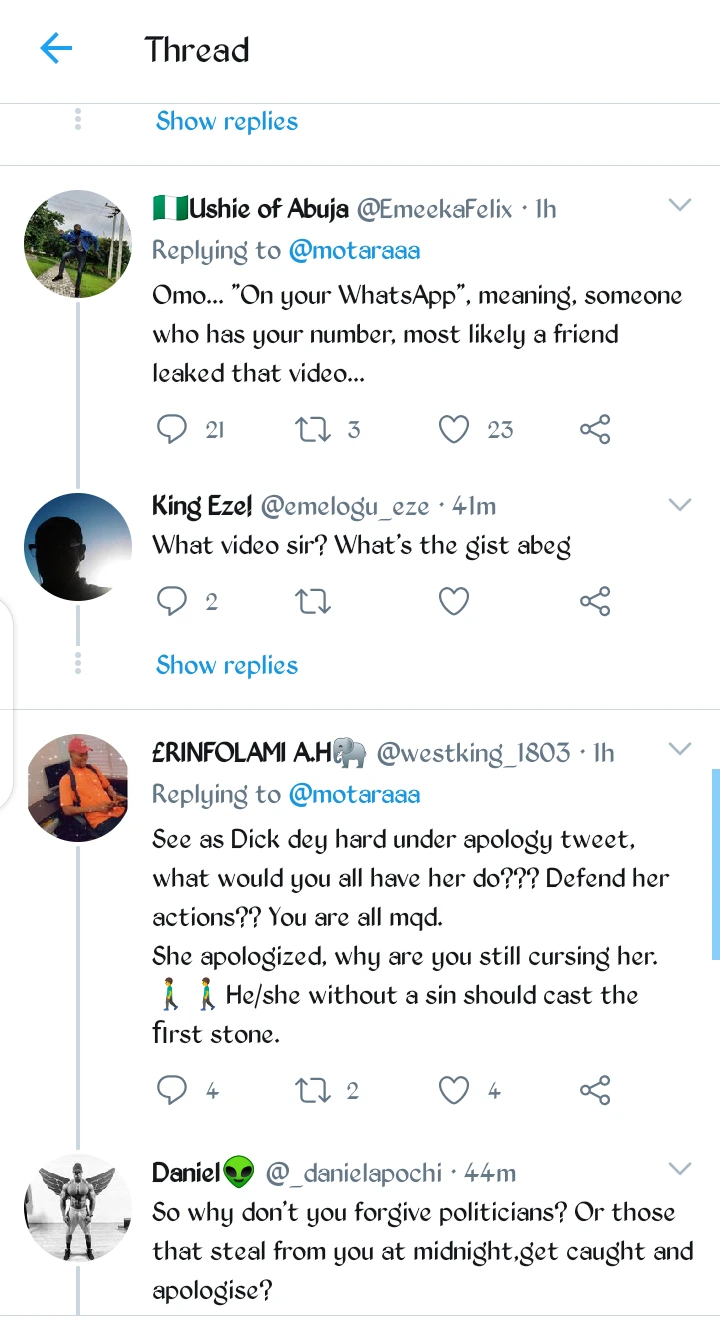Share ERINFOLAMI A.H's tweet
Screen dimensions: 720x1326
click(x=595, y=1090)
